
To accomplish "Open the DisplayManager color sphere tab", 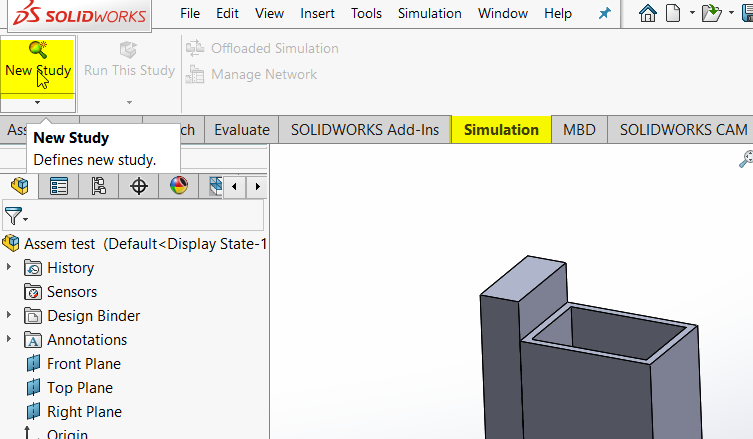I will 179,186.
